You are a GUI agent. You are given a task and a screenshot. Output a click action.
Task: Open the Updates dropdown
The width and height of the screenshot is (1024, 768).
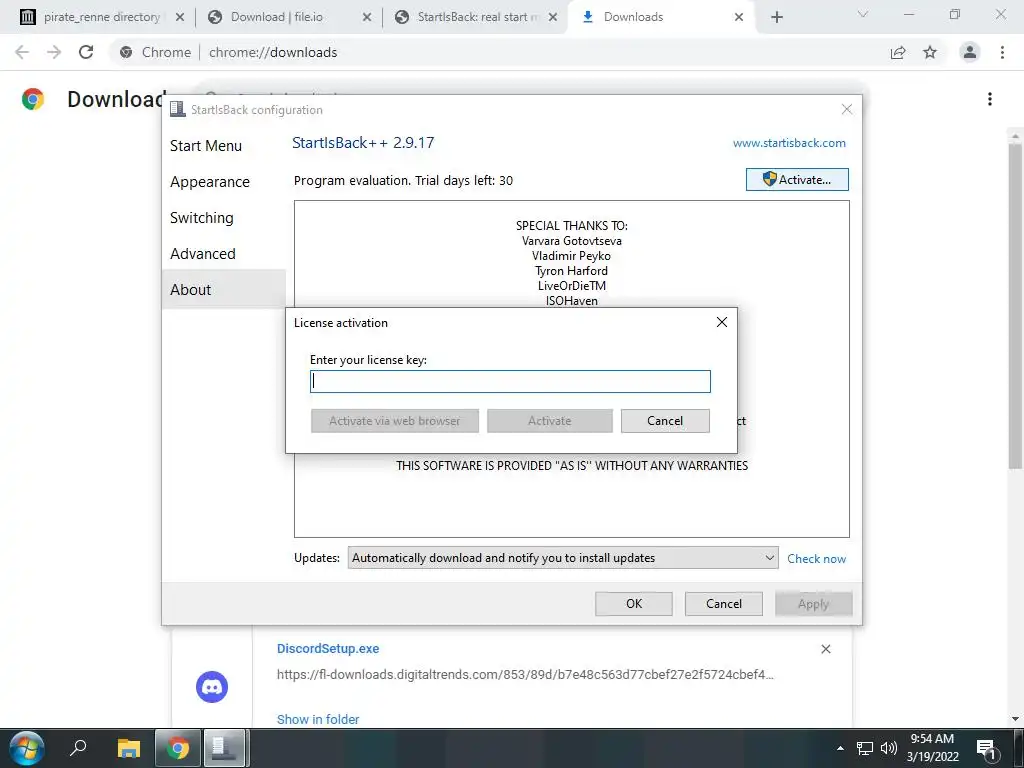click(x=563, y=558)
